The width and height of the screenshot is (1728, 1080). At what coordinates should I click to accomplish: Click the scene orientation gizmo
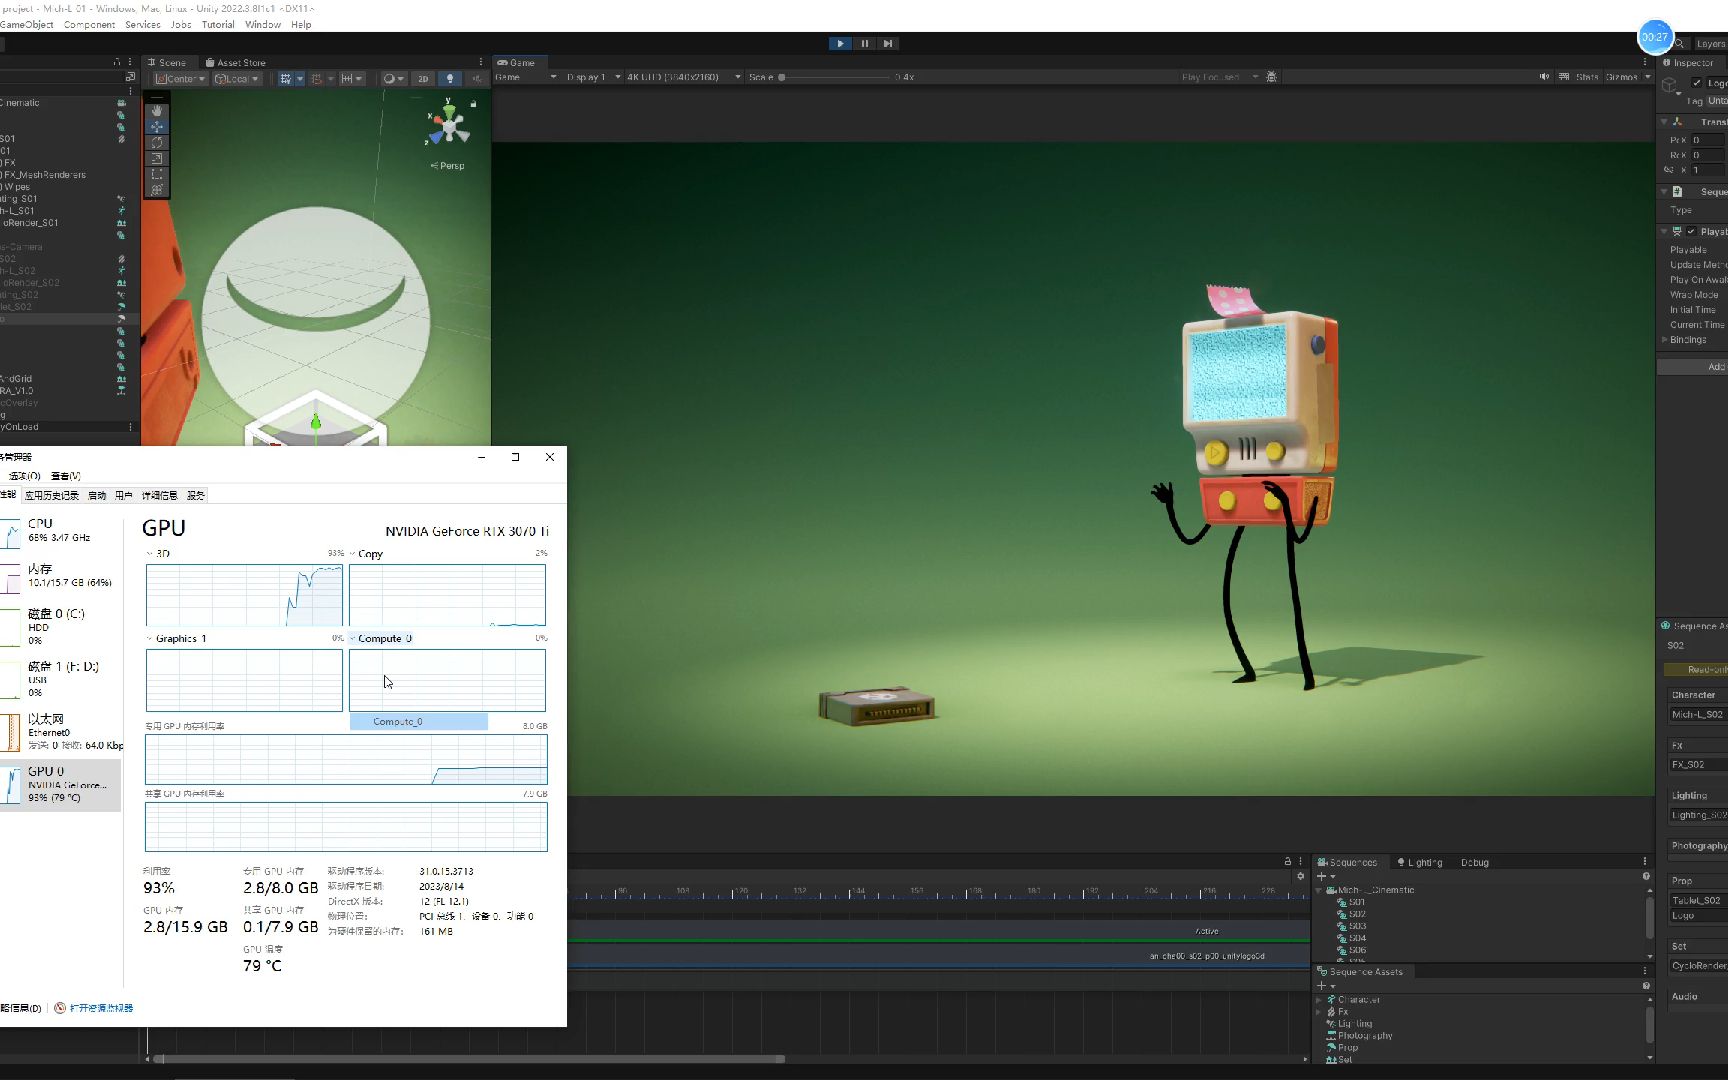pyautogui.click(x=449, y=125)
